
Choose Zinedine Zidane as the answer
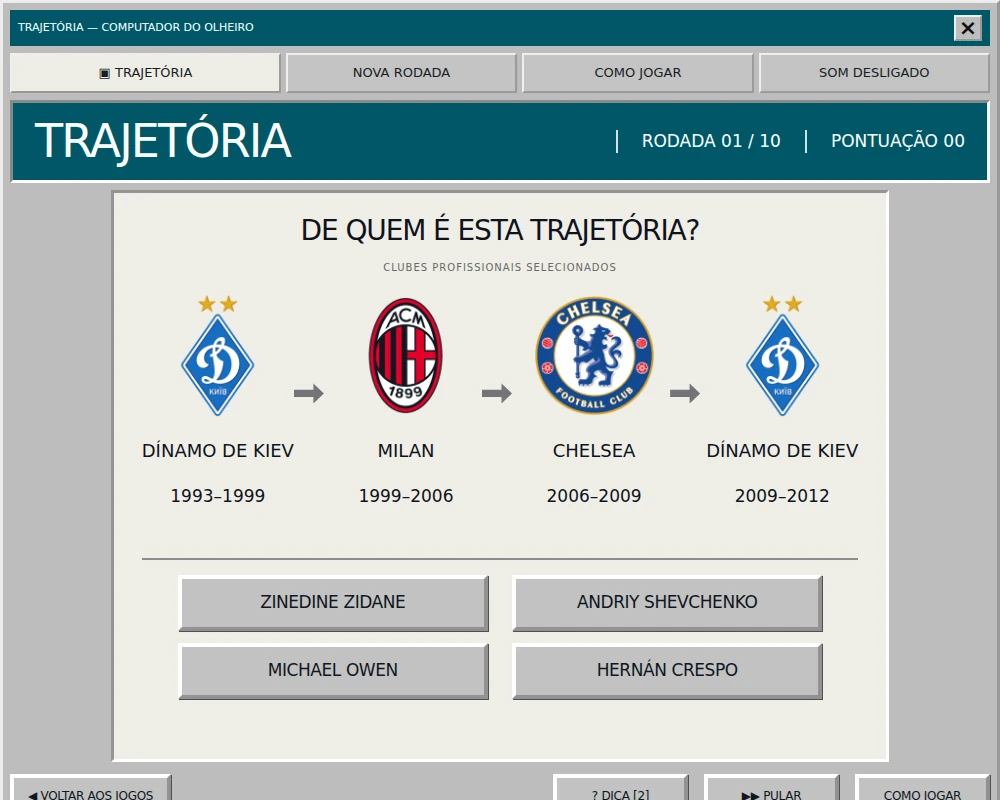[334, 603]
